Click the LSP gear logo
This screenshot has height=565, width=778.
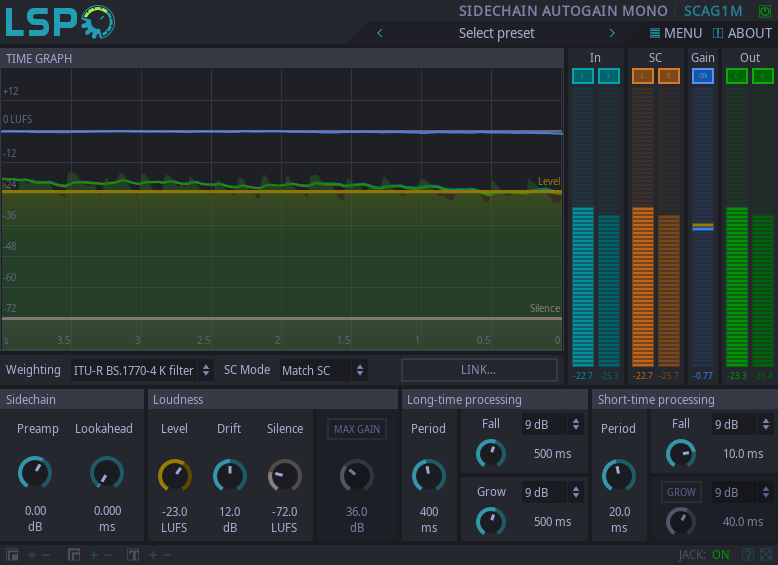[x=60, y=22]
